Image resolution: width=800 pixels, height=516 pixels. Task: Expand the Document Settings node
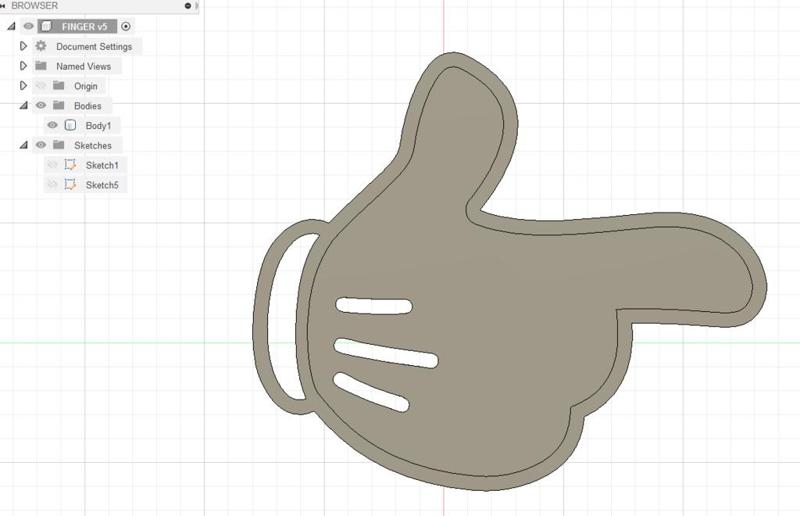[23, 46]
